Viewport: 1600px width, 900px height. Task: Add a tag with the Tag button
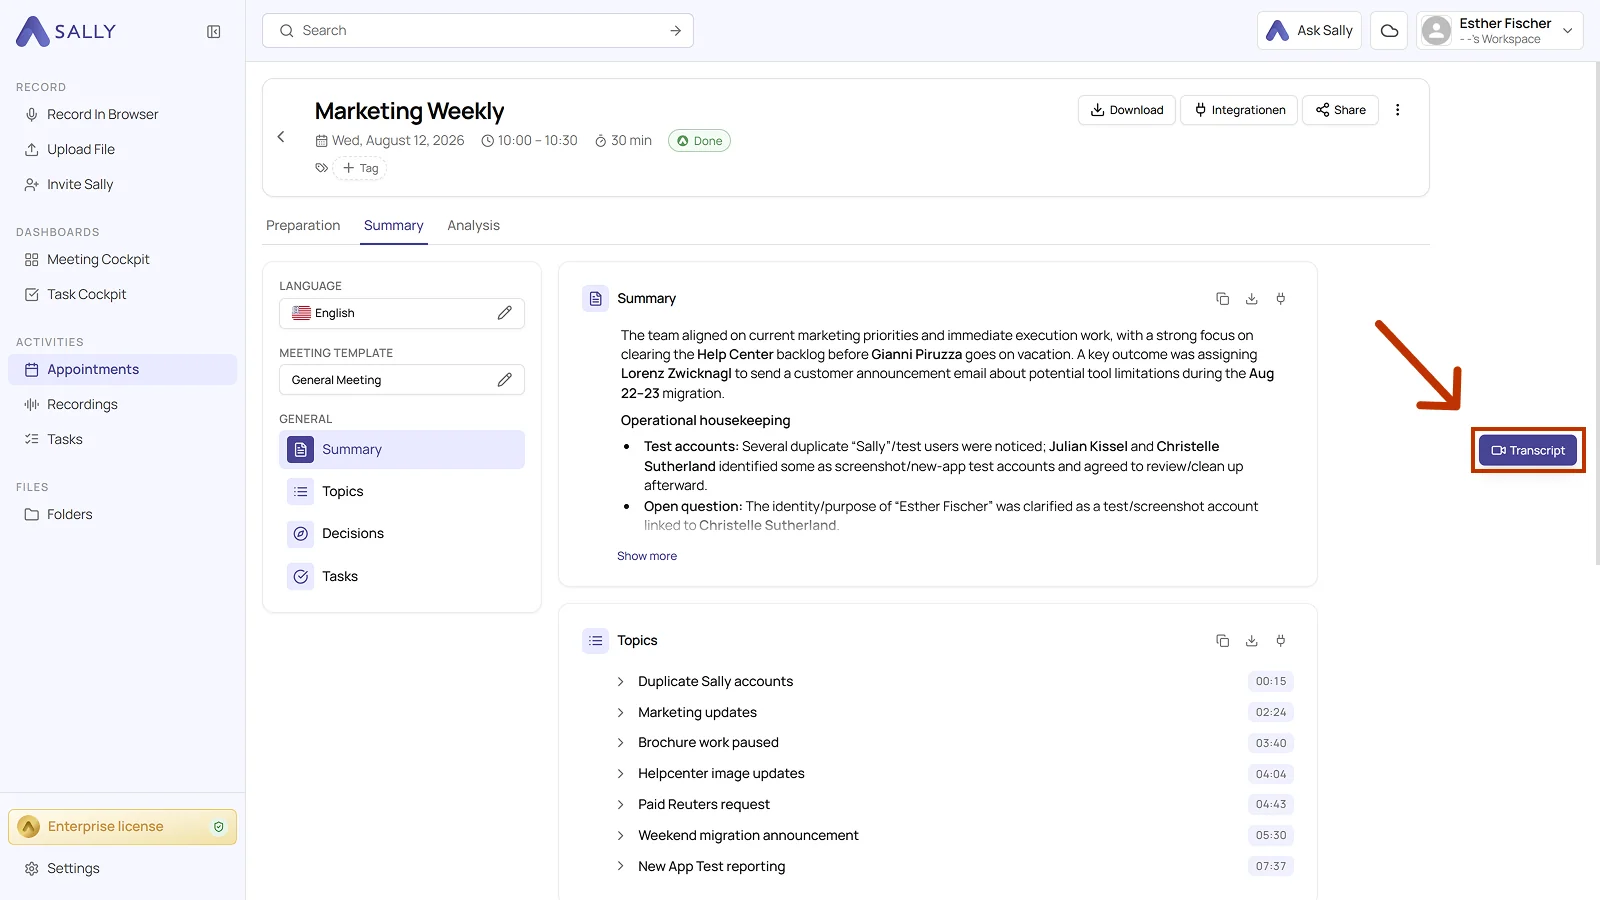361,168
